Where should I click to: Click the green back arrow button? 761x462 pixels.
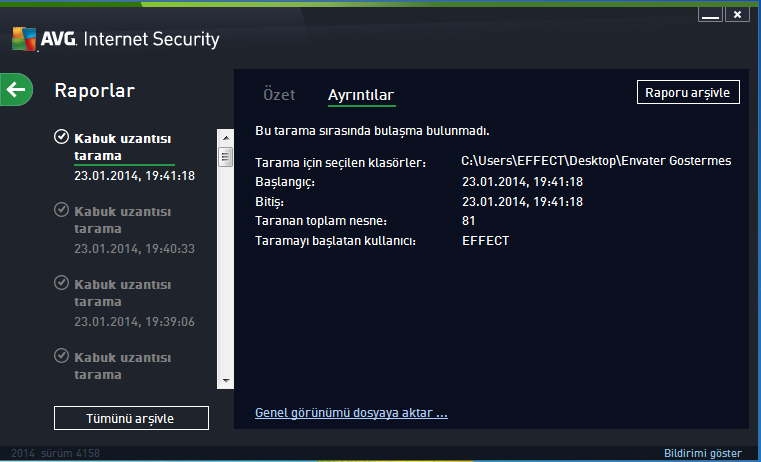(x=16, y=89)
